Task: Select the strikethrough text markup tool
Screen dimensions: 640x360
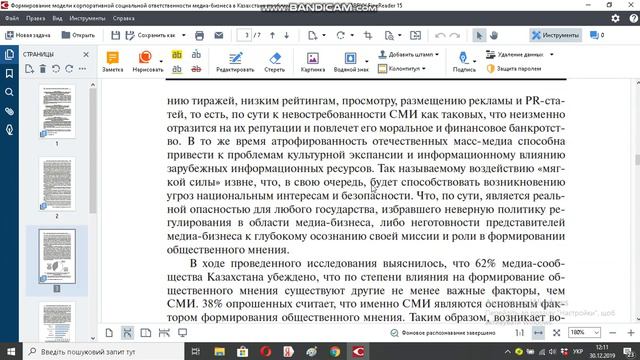Action: click(196, 69)
